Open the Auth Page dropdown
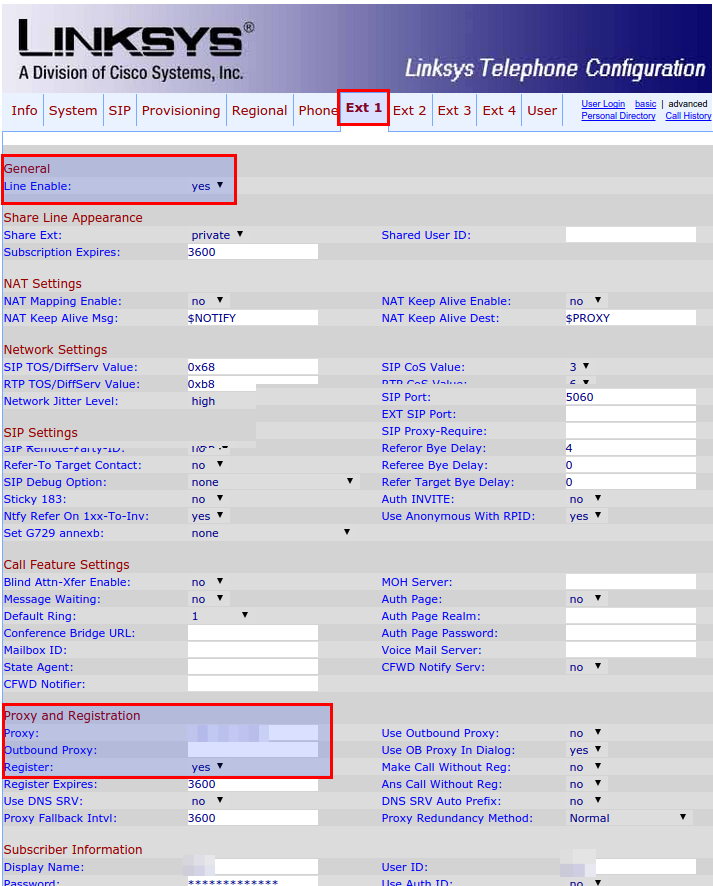 click(585, 599)
